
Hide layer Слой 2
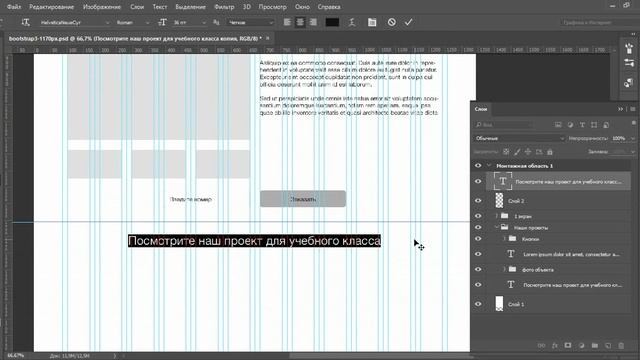478,200
